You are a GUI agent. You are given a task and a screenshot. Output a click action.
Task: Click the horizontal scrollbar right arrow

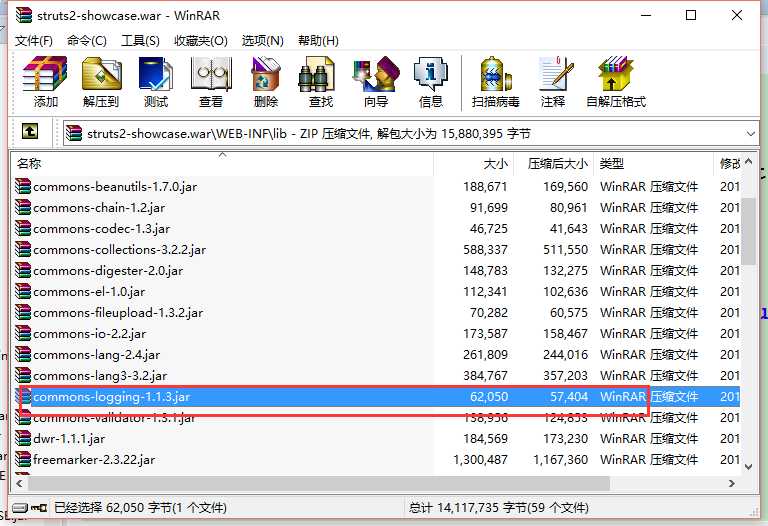pyautogui.click(x=732, y=483)
